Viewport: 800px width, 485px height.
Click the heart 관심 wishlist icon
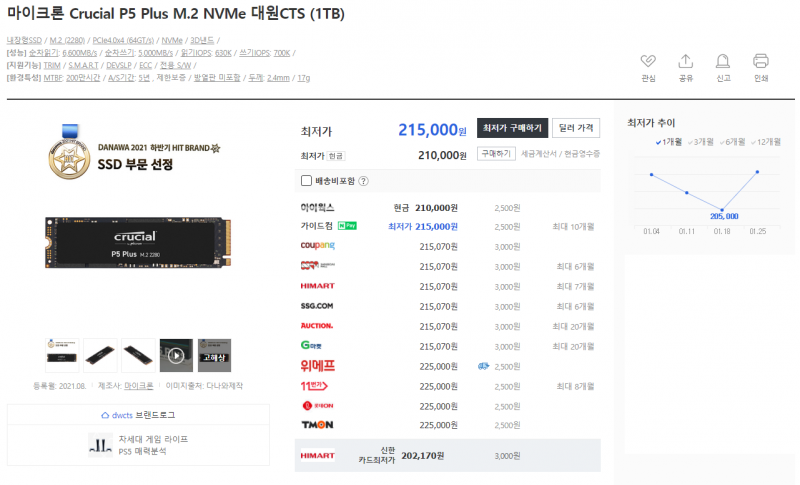[x=648, y=61]
